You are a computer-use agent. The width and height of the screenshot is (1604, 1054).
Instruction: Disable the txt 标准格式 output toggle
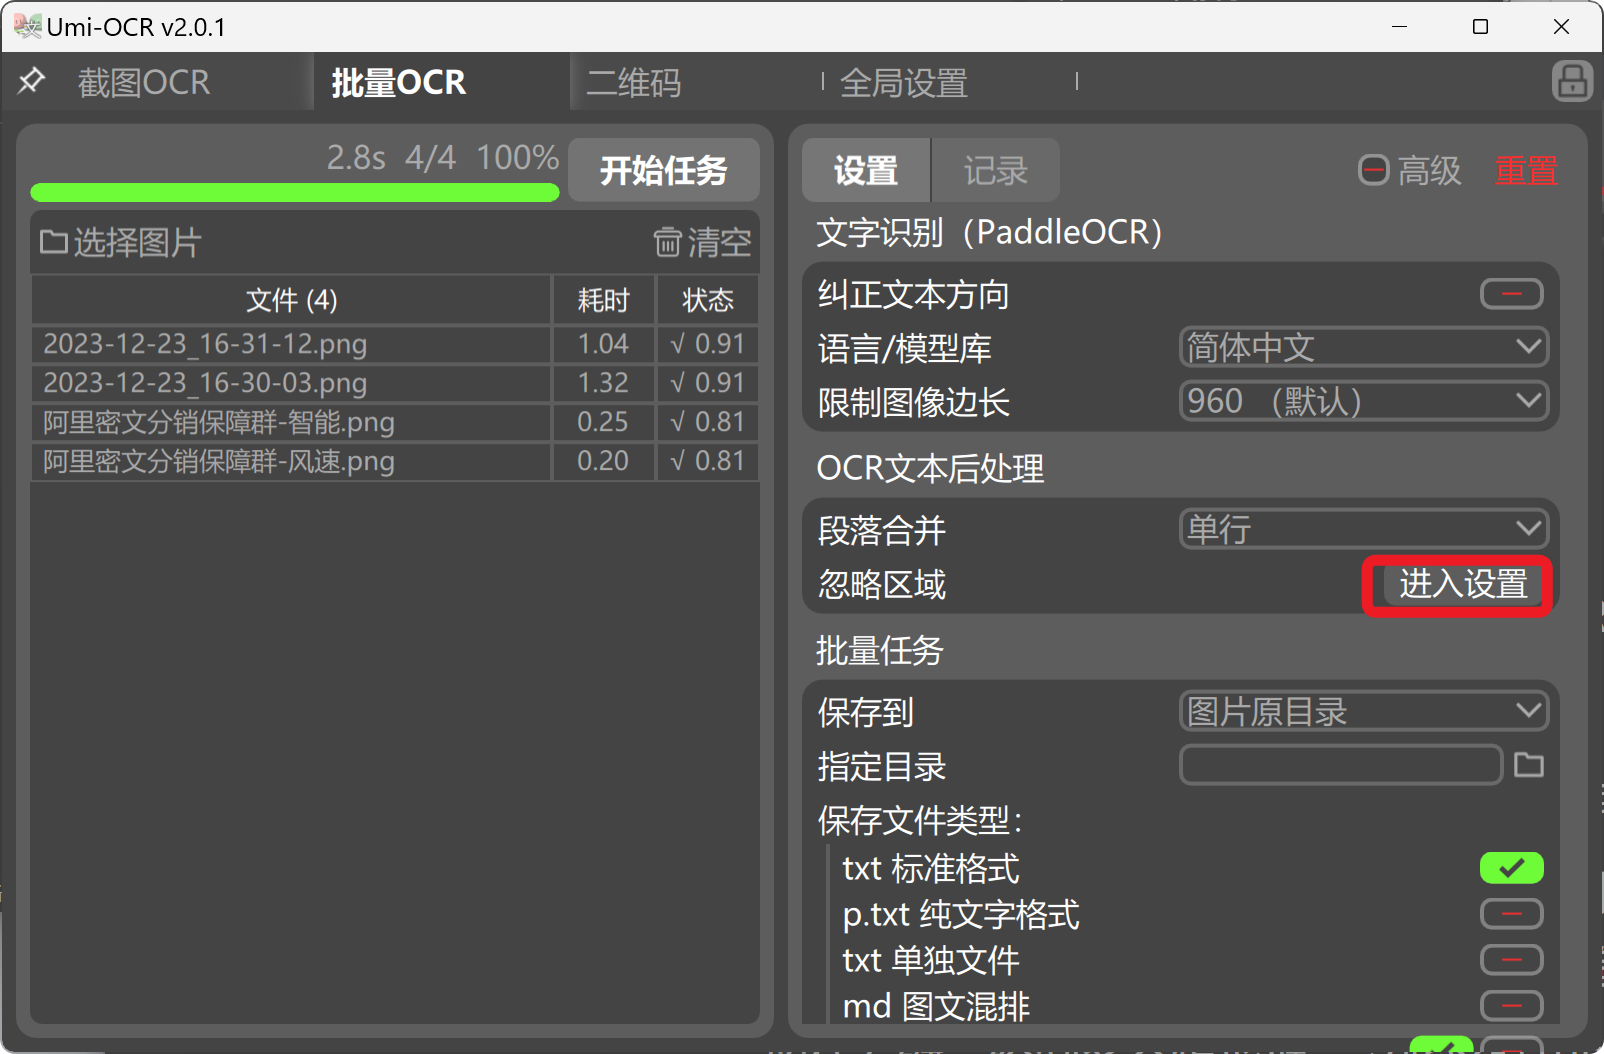pos(1512,868)
